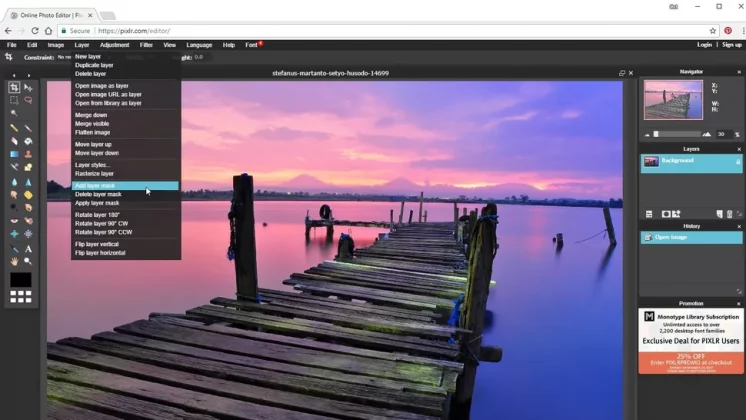This screenshot has height=420, width=746.
Task: Click the layer mask icon in Layers panel
Action: point(666,214)
